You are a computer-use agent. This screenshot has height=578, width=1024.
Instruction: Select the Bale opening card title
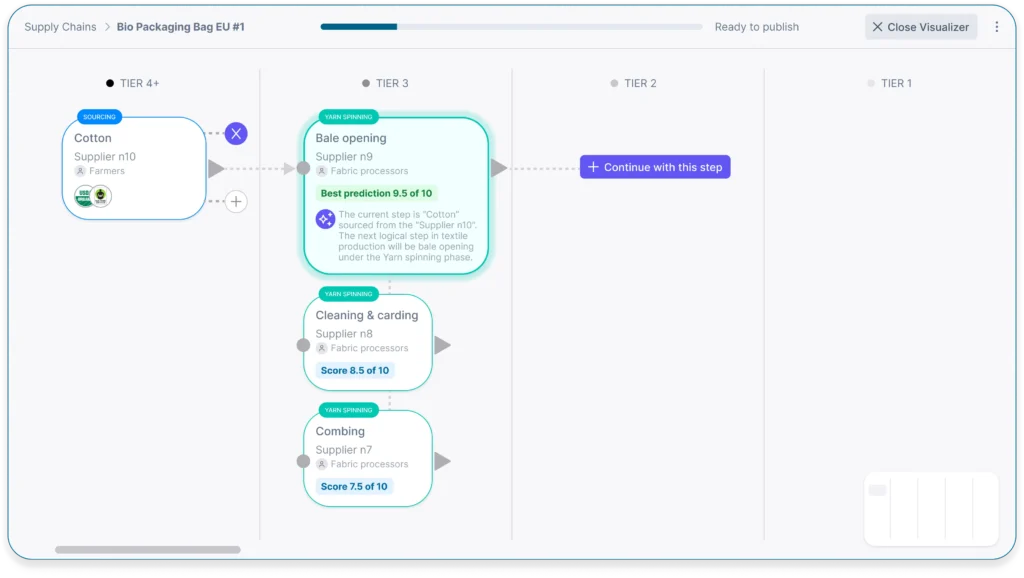tap(351, 138)
